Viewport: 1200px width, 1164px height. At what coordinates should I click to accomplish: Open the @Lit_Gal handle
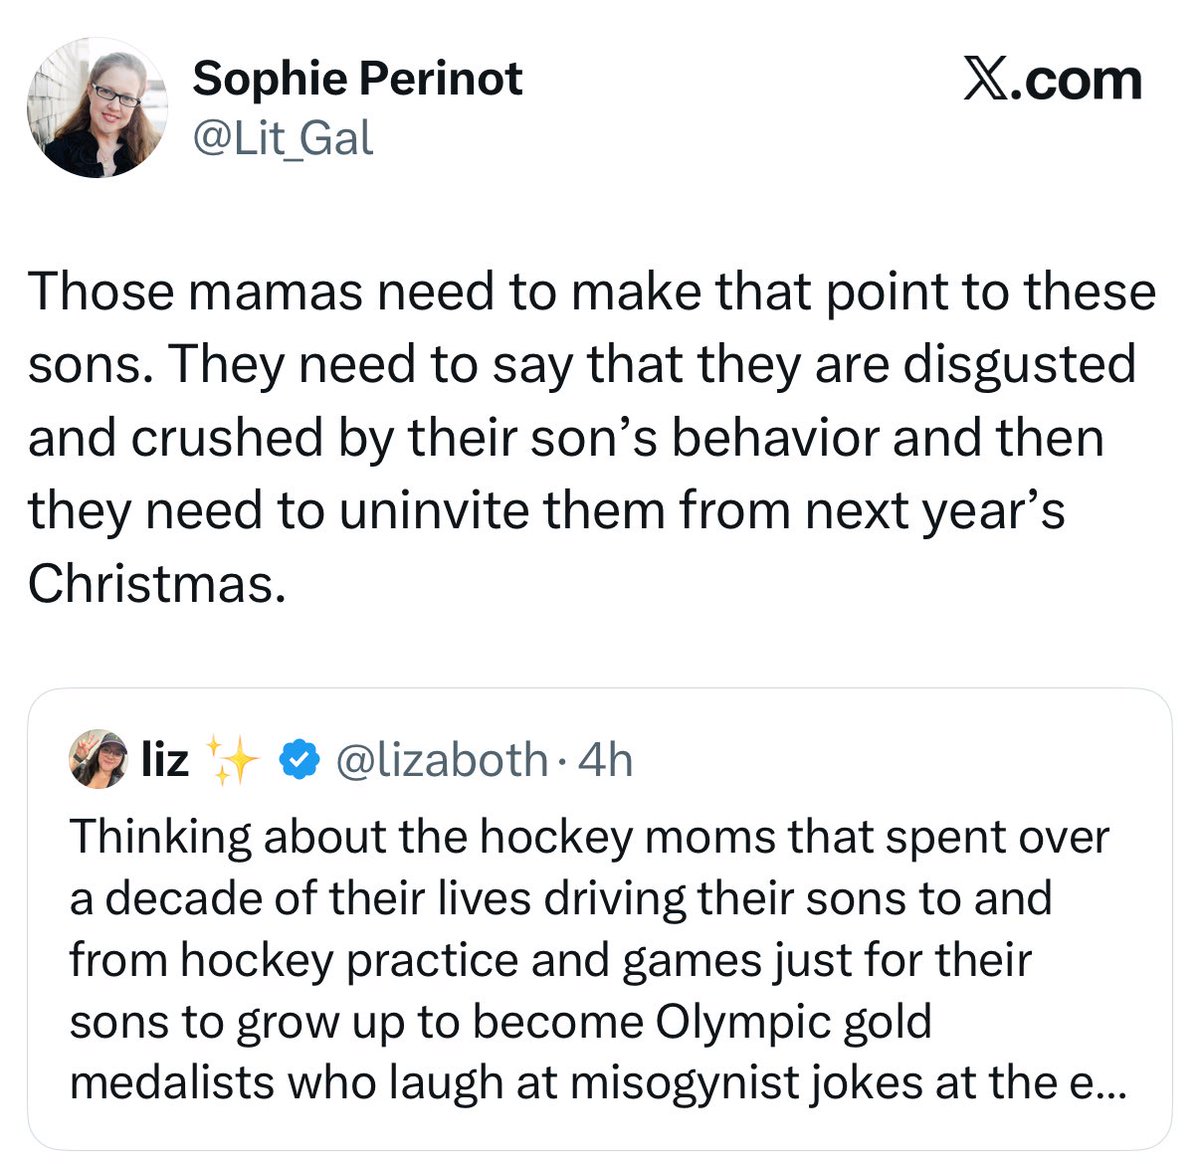pyautogui.click(x=283, y=137)
